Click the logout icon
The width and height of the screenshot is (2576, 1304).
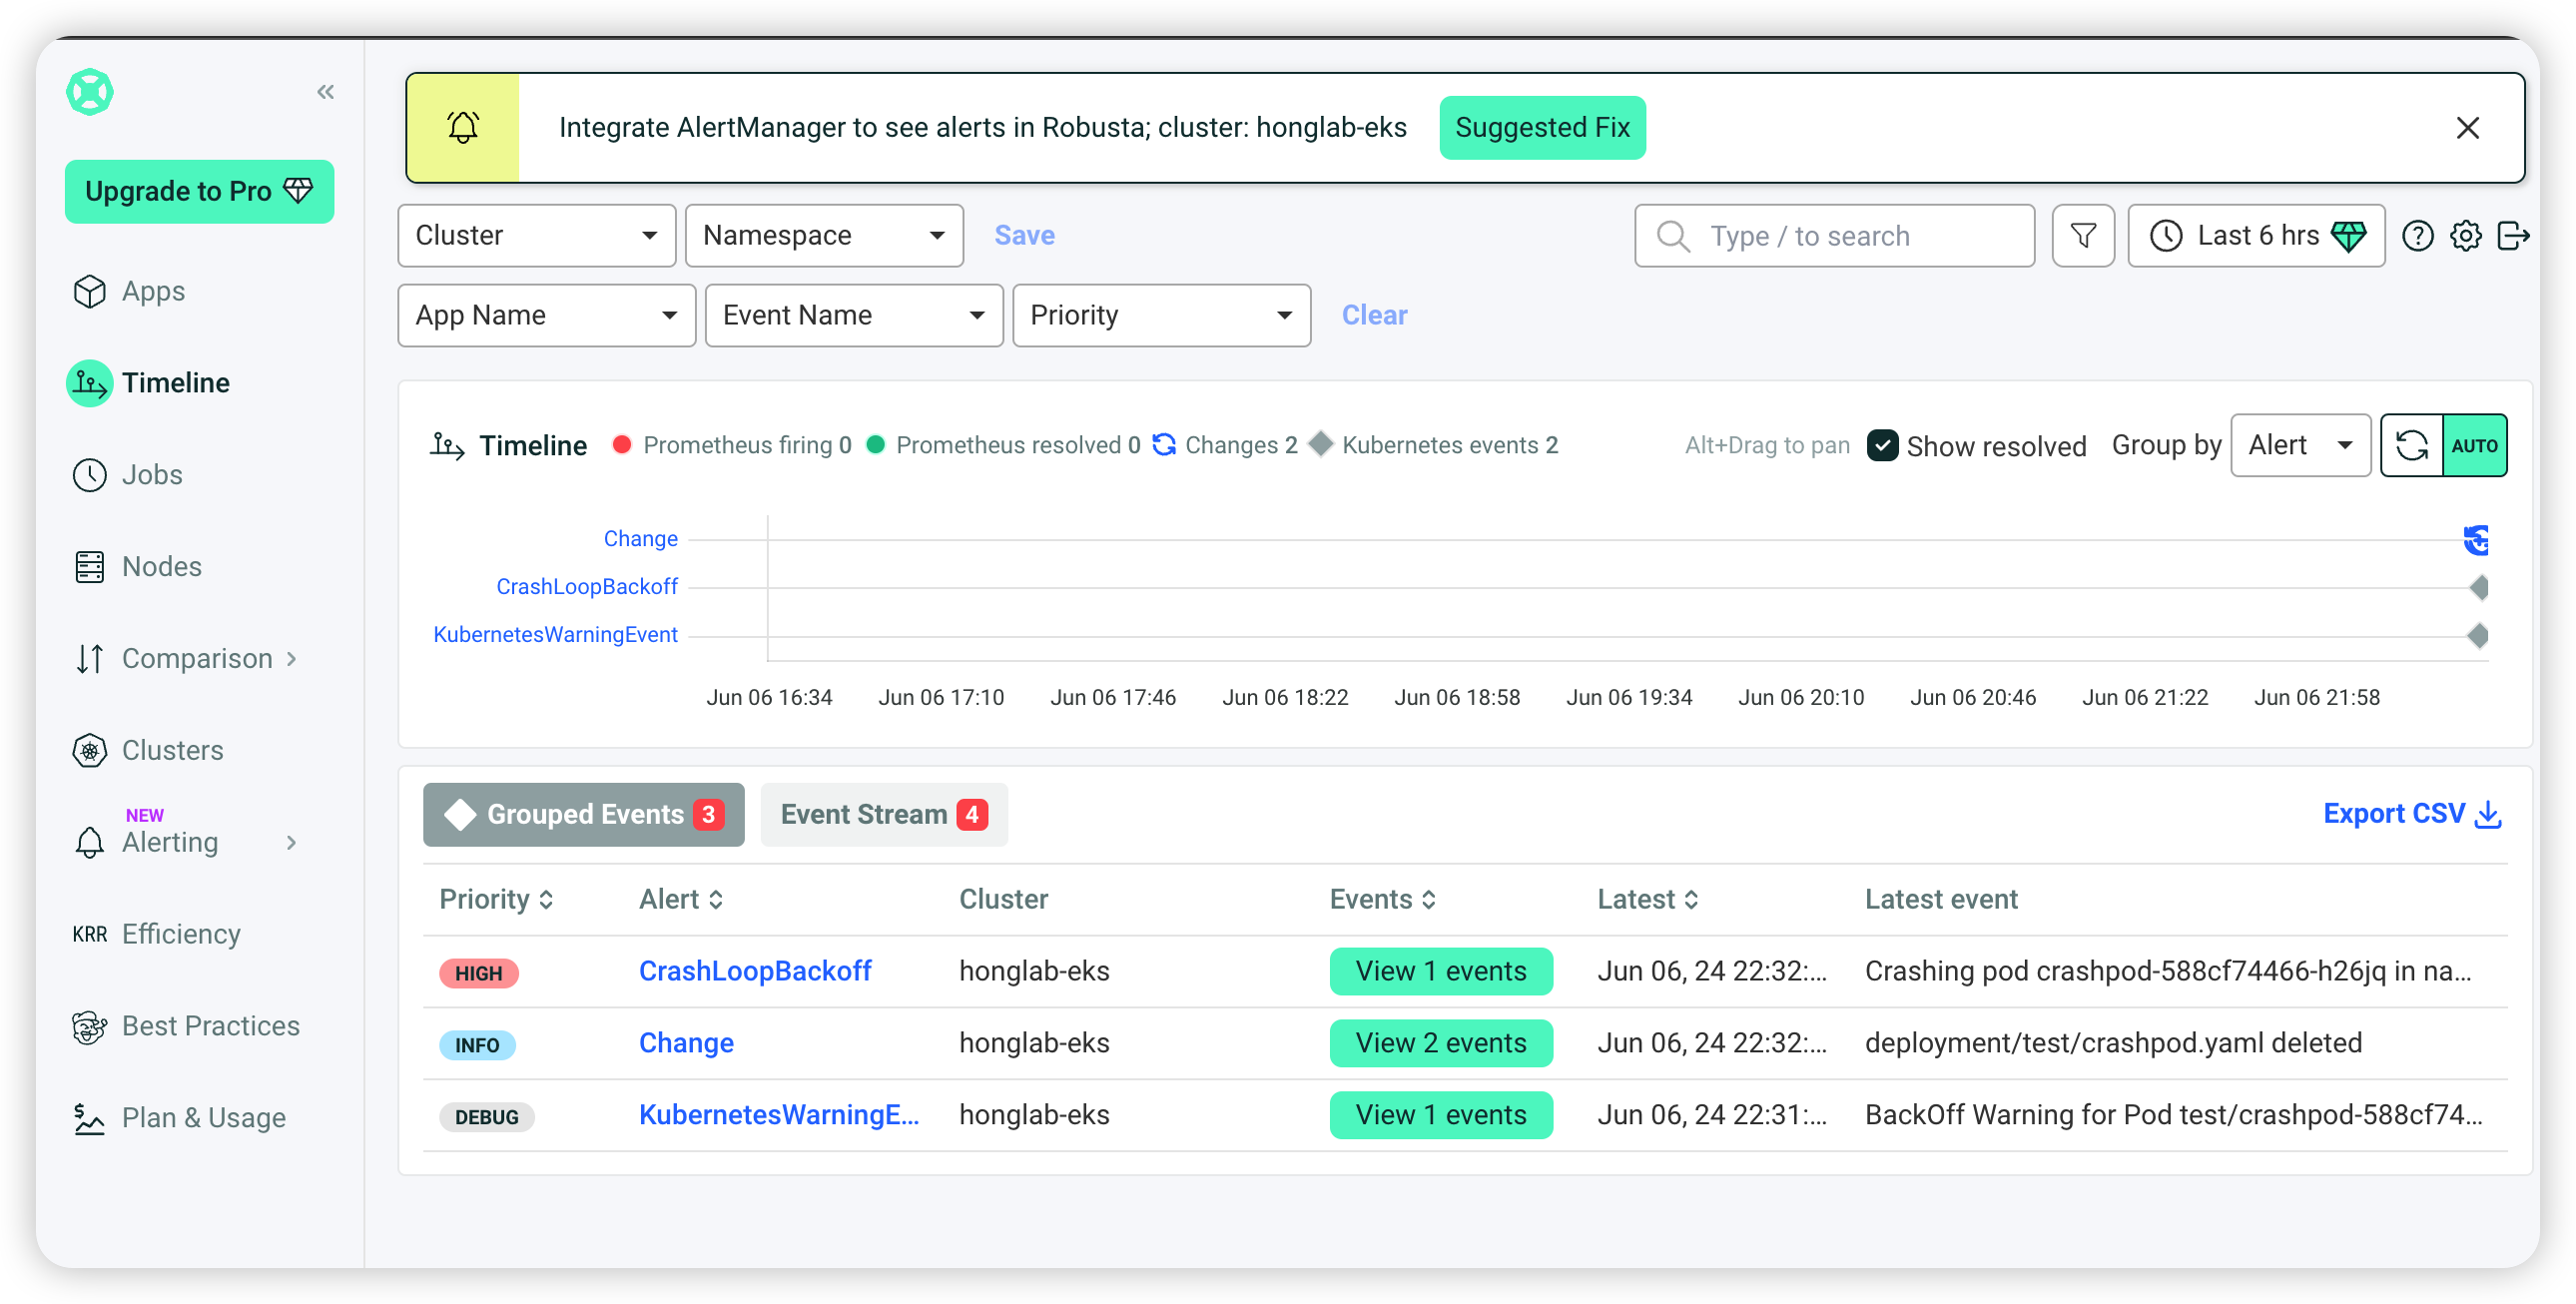2513,236
